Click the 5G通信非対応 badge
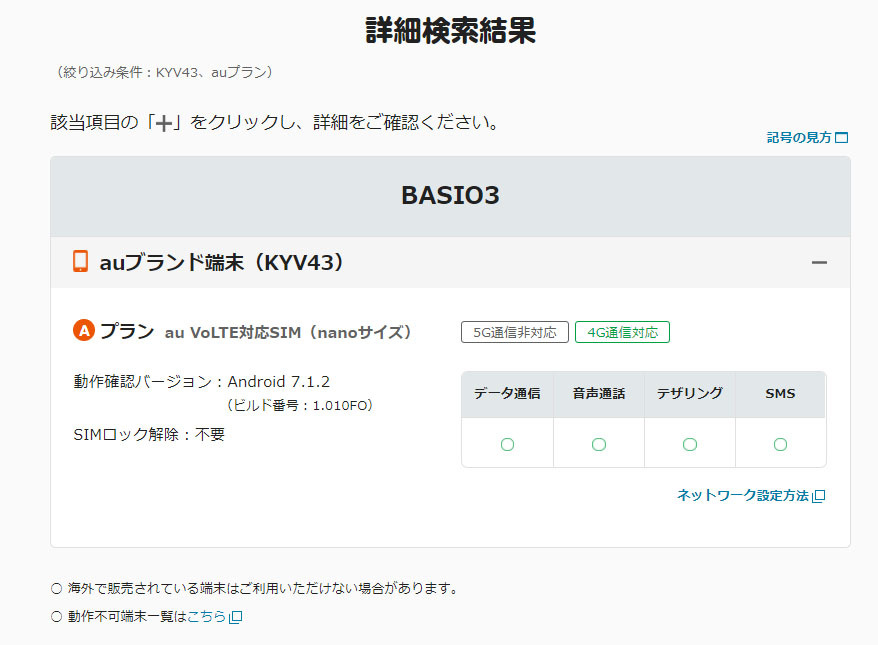878x645 pixels. pos(515,332)
